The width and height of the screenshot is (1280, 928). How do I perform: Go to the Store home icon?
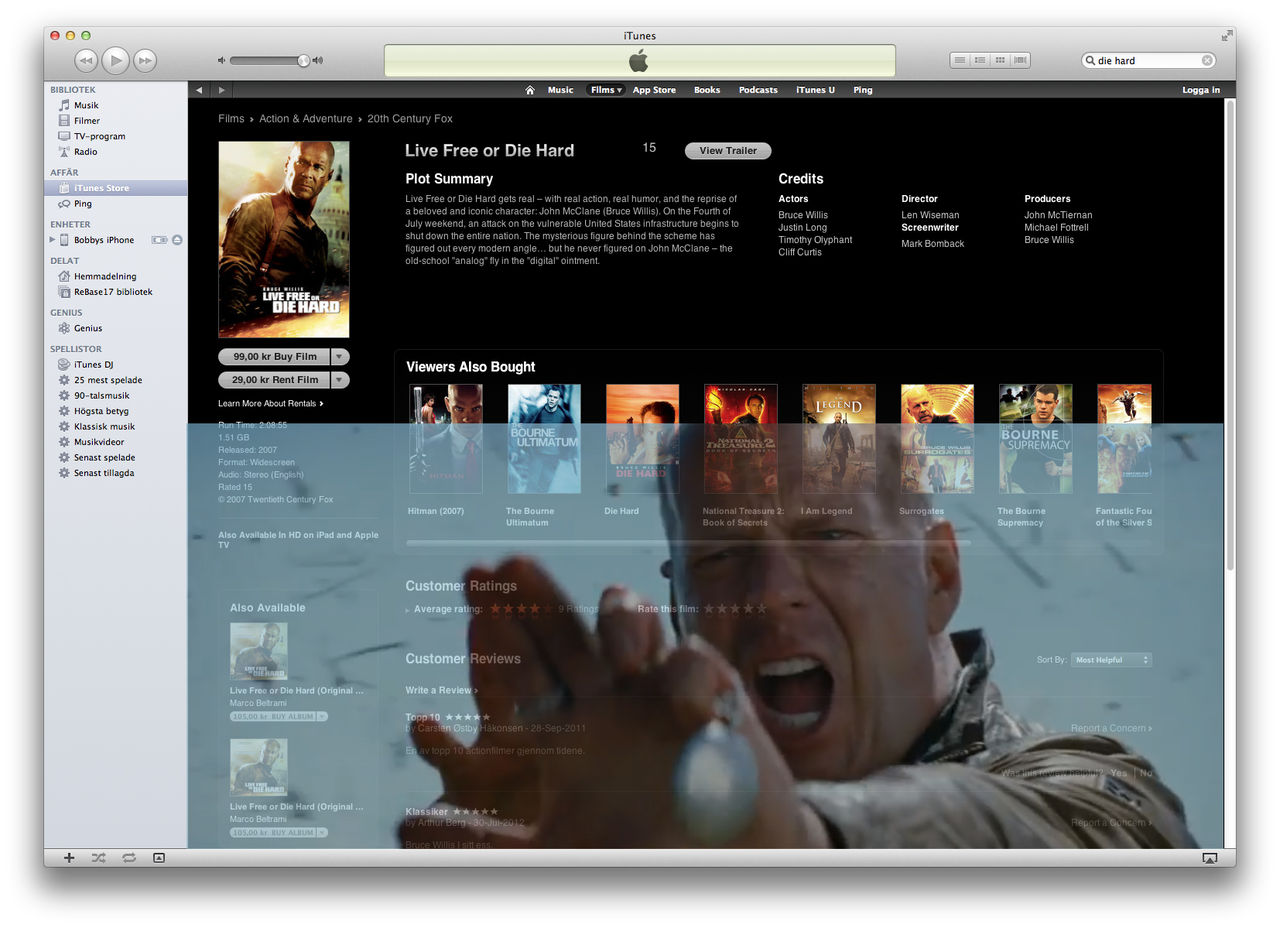click(529, 89)
